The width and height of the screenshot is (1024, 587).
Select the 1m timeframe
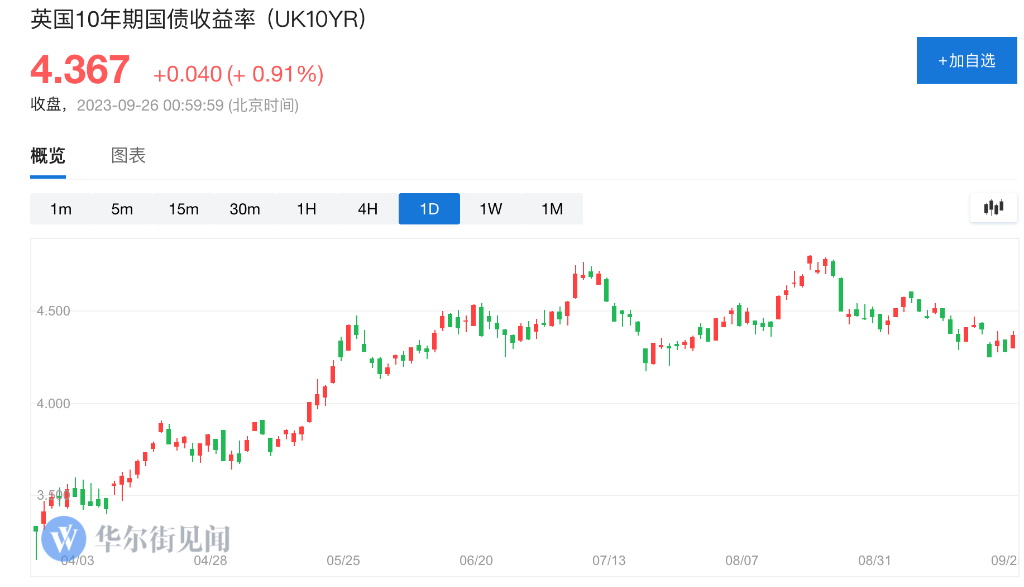tap(61, 209)
